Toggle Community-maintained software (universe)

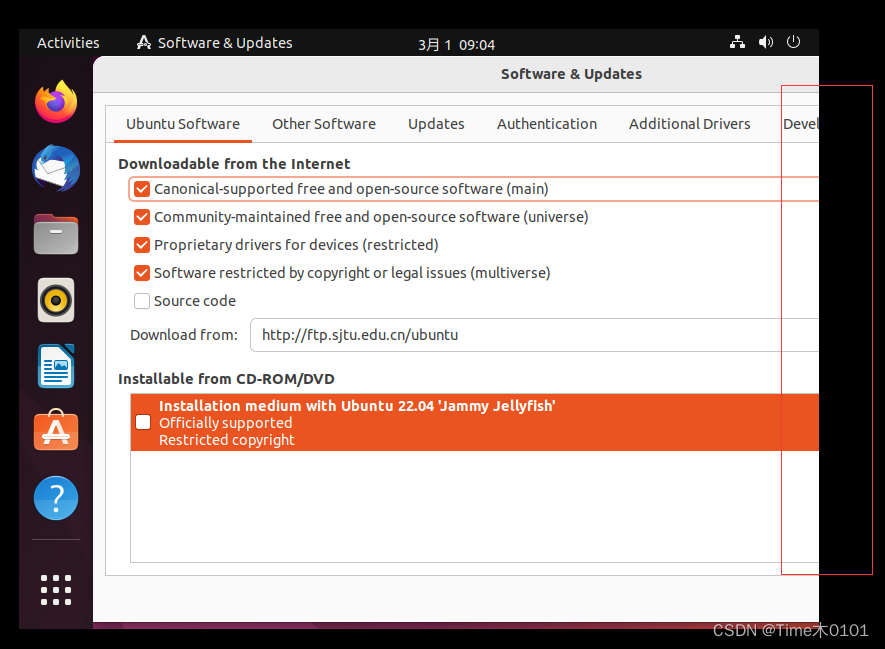pyautogui.click(x=142, y=217)
